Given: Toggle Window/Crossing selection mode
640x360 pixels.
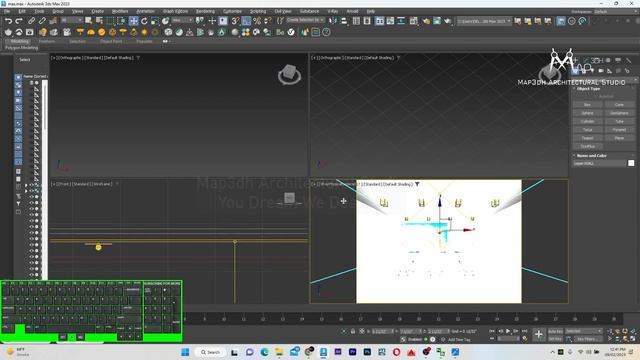Looking at the screenshot, I should click(x=121, y=21).
